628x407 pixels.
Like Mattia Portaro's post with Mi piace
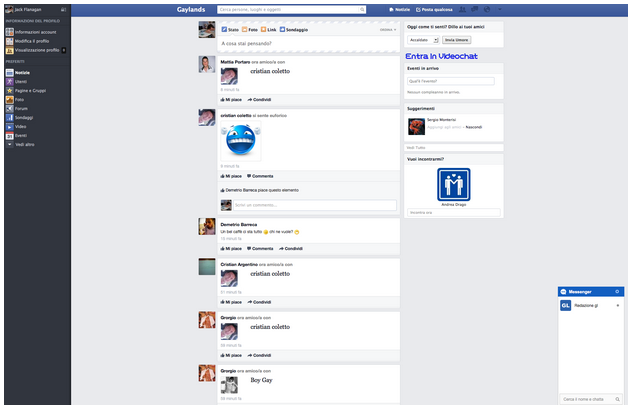[231, 99]
